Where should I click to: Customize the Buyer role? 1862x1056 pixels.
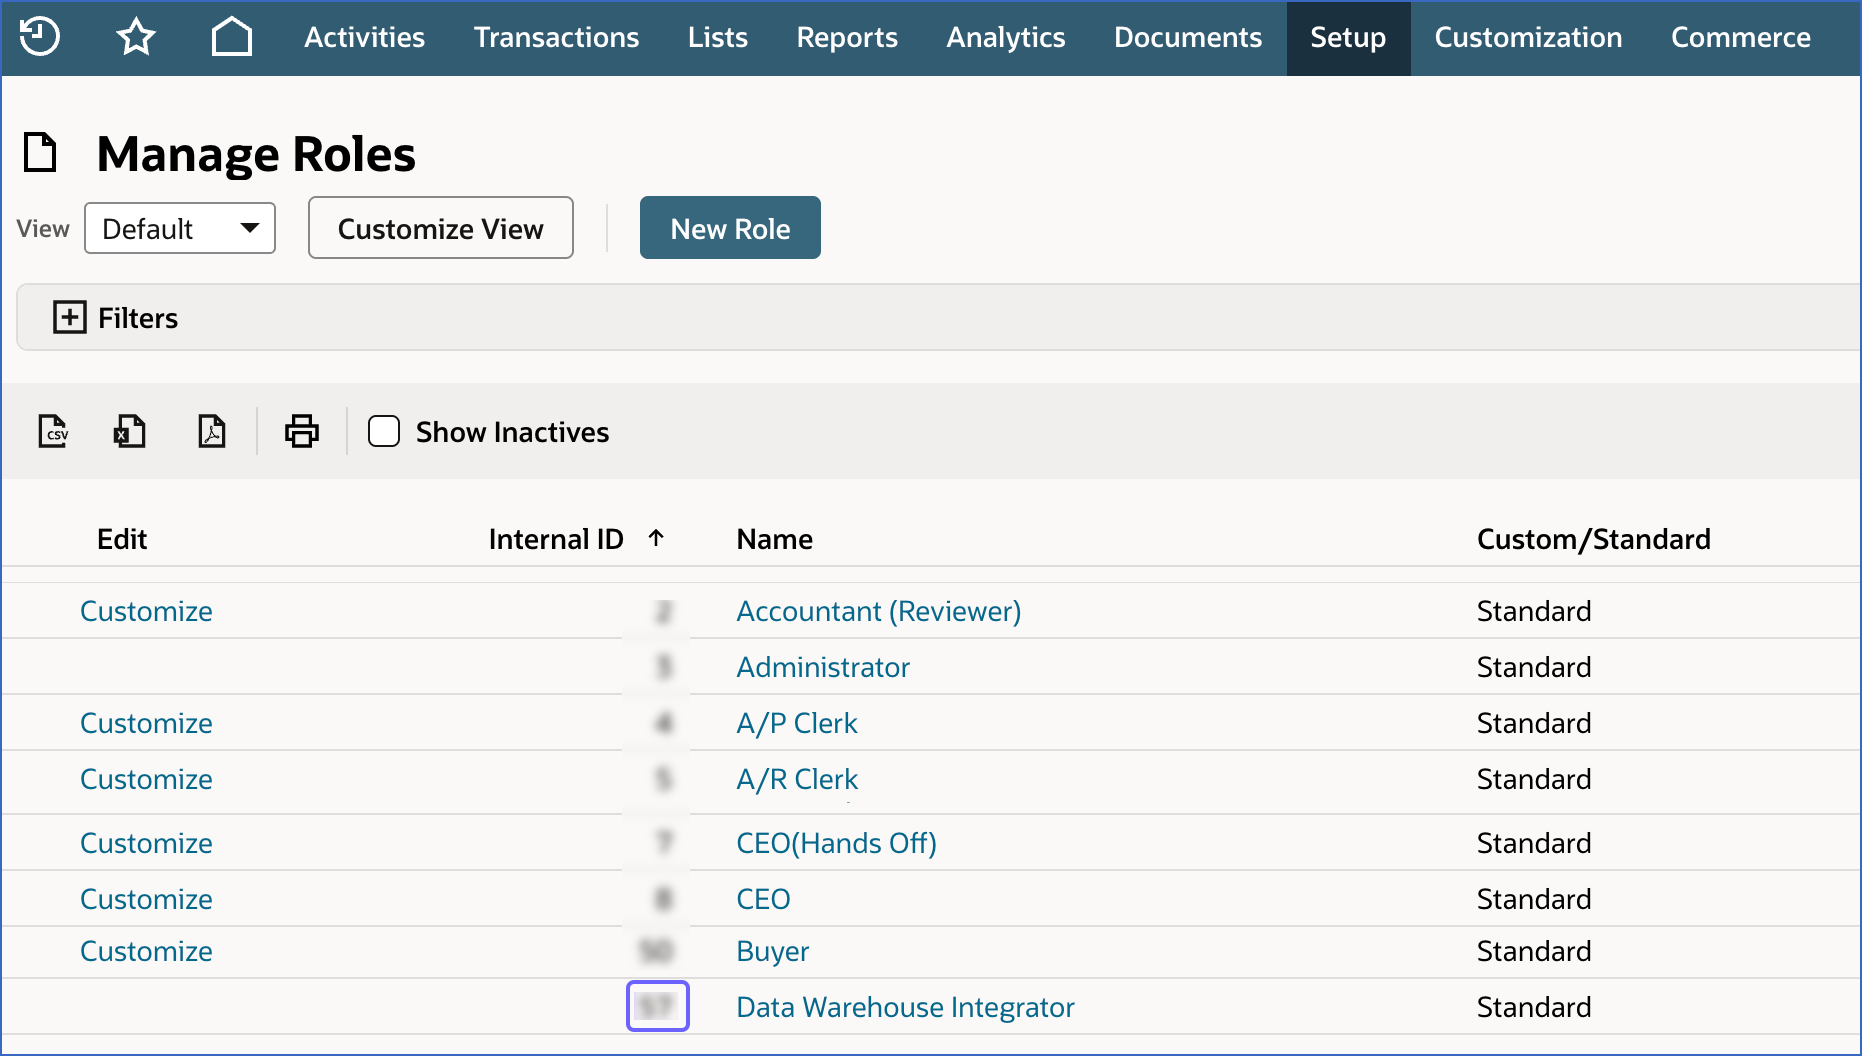point(146,951)
